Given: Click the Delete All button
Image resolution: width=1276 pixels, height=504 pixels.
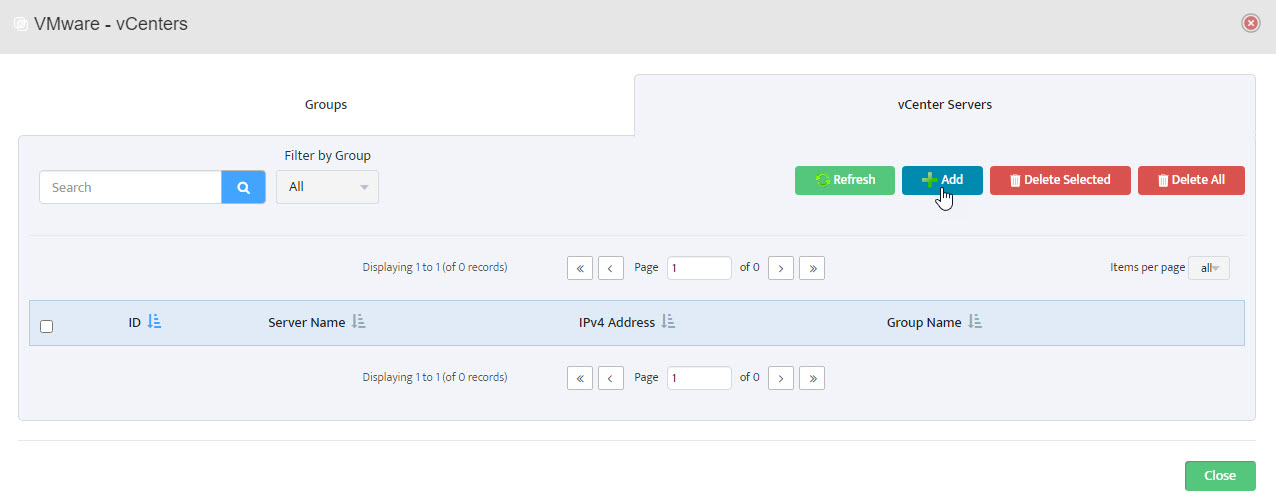Looking at the screenshot, I should coord(1191,180).
